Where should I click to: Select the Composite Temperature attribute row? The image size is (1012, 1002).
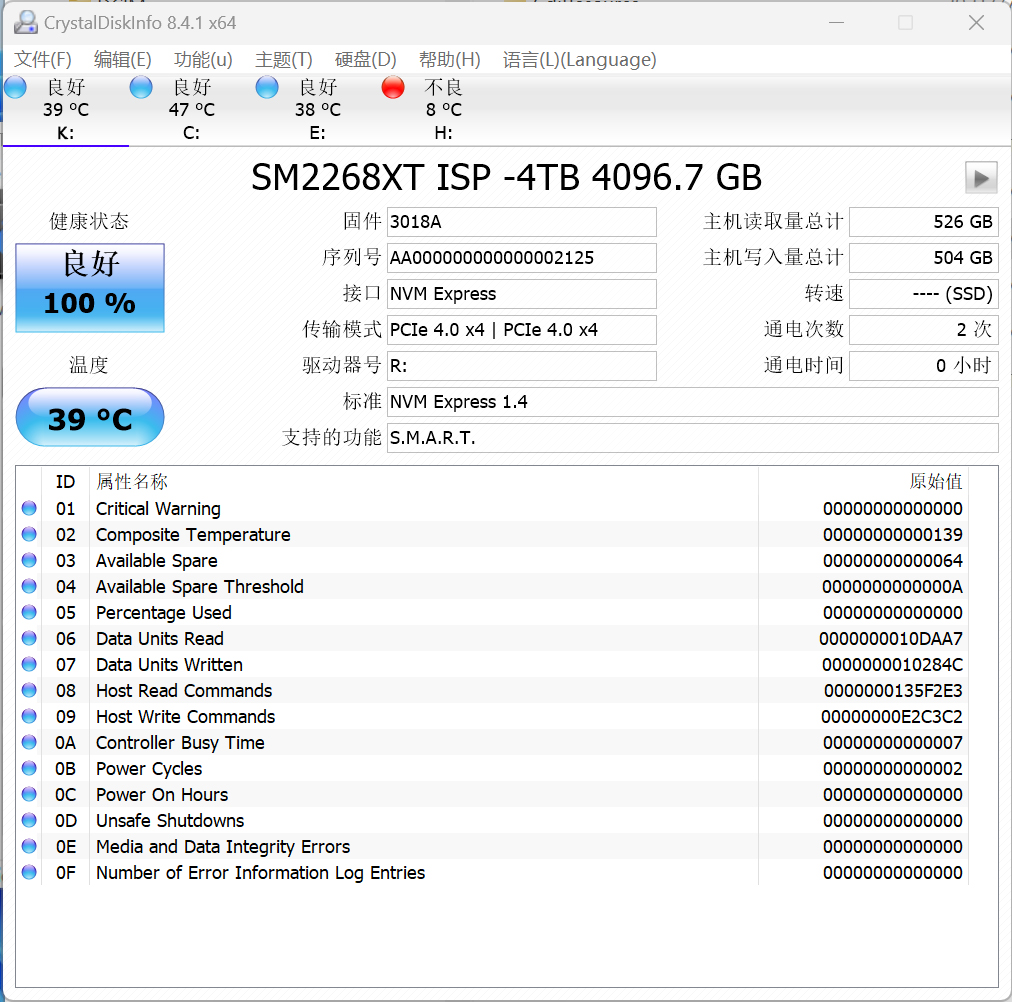[193, 535]
